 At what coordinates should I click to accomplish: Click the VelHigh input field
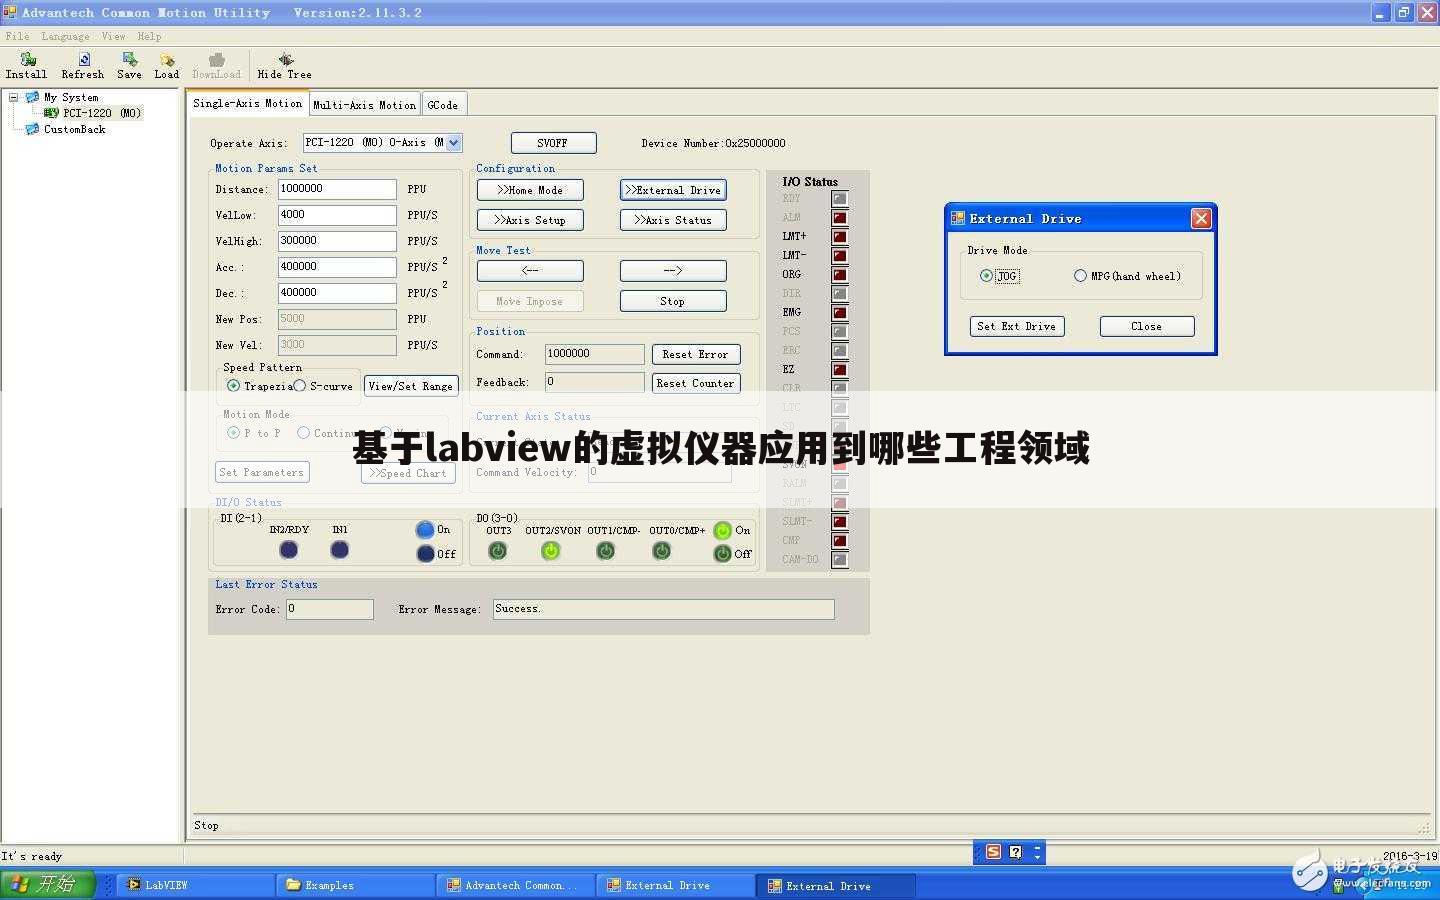(x=337, y=241)
